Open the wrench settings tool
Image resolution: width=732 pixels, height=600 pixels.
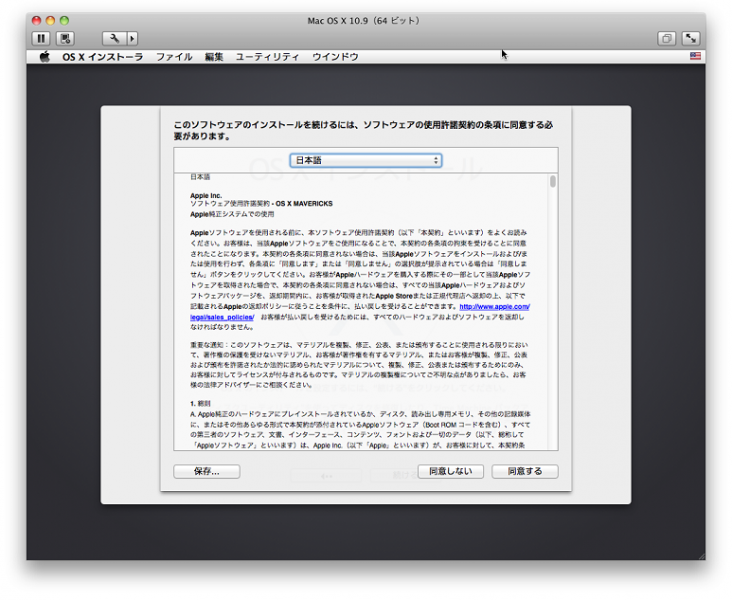114,38
